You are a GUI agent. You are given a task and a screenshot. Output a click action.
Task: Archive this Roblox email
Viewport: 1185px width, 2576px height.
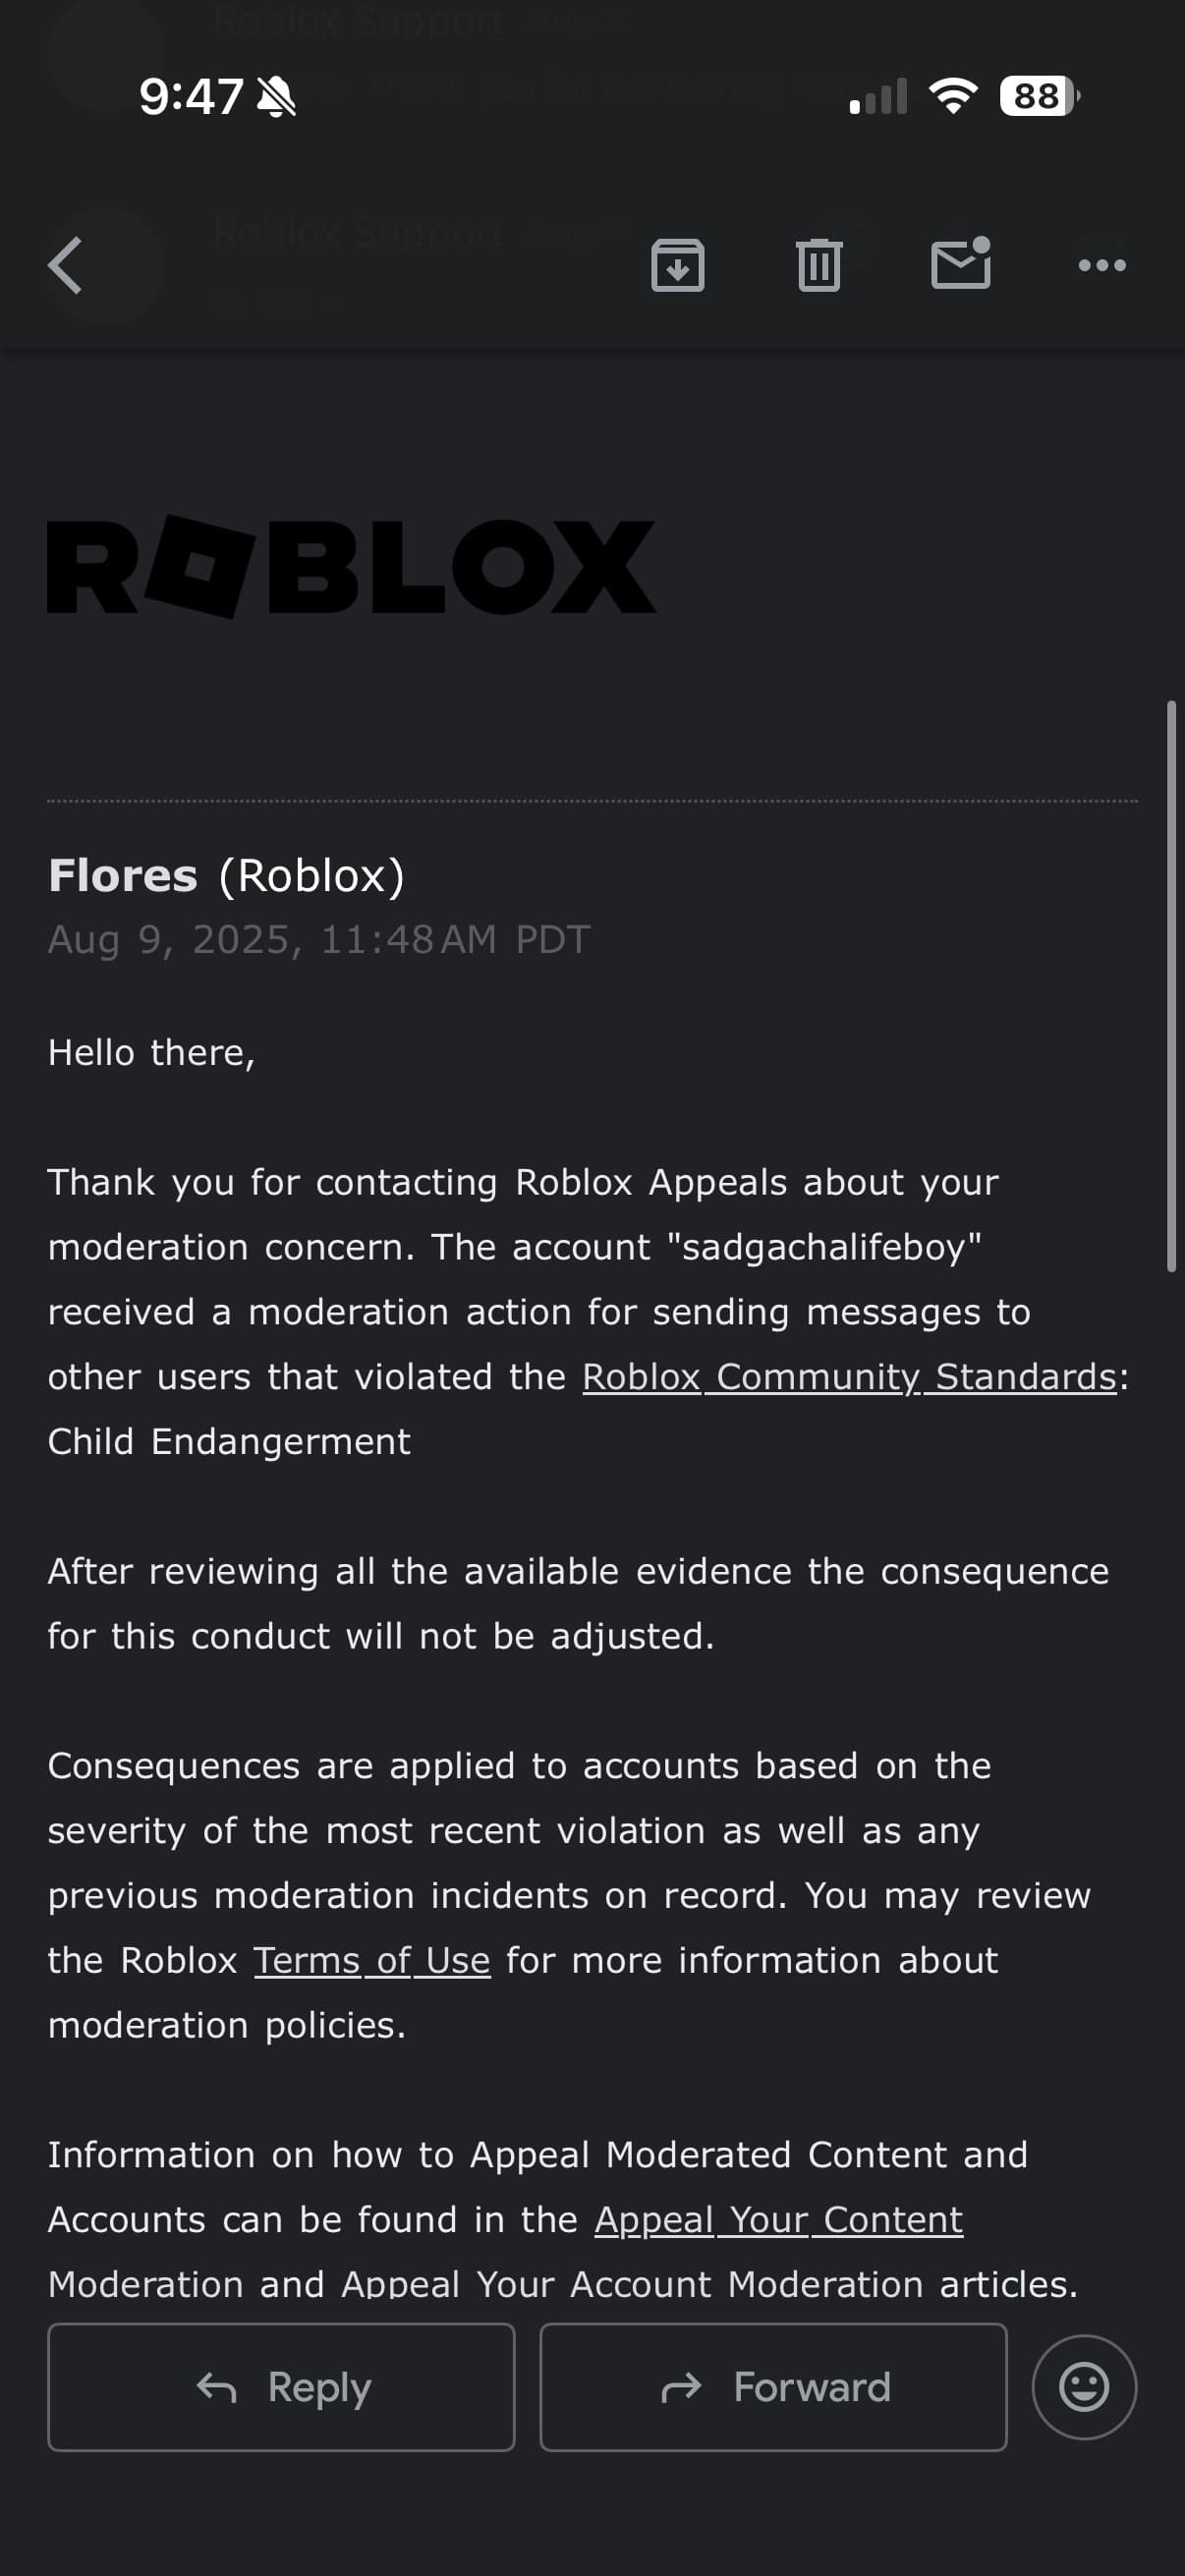pyautogui.click(x=678, y=265)
